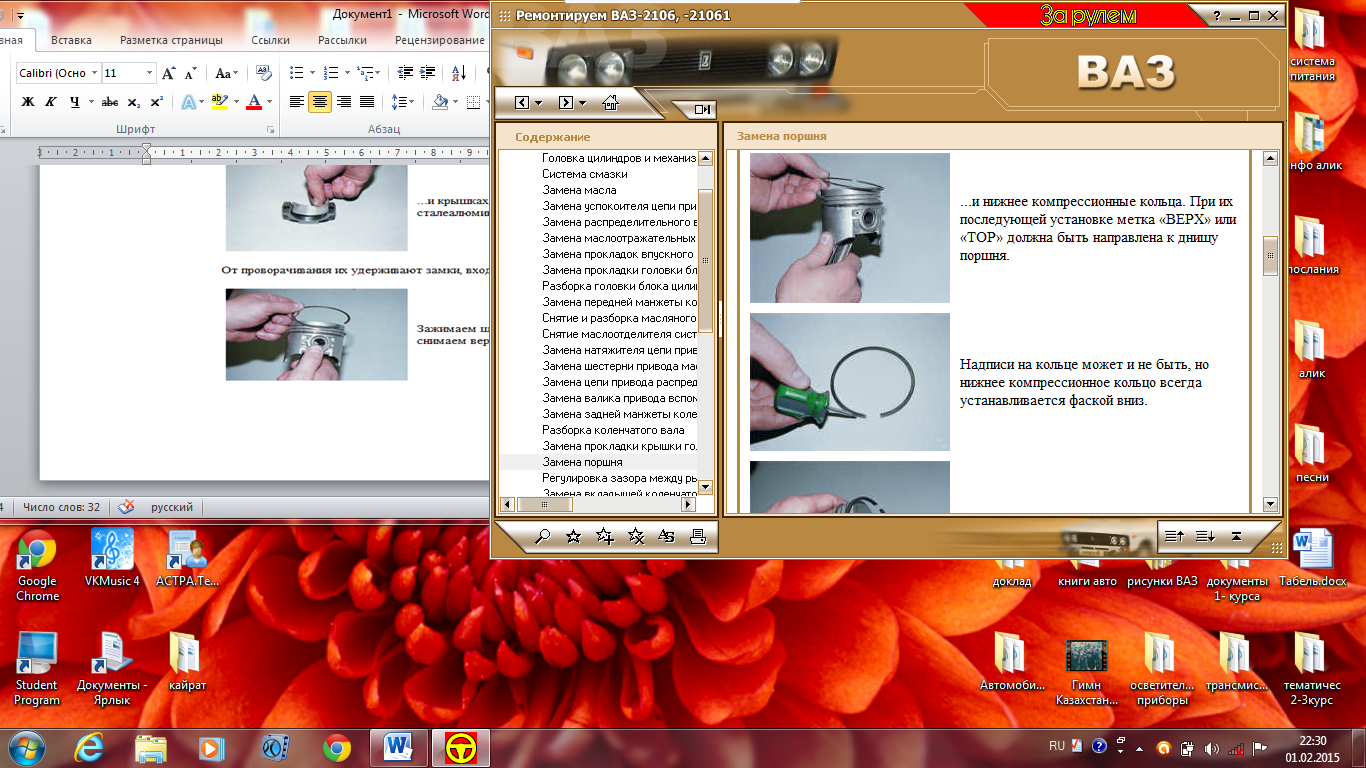Open Вставка ribbon tab
Image resolution: width=1366 pixels, height=768 pixels.
(71, 40)
